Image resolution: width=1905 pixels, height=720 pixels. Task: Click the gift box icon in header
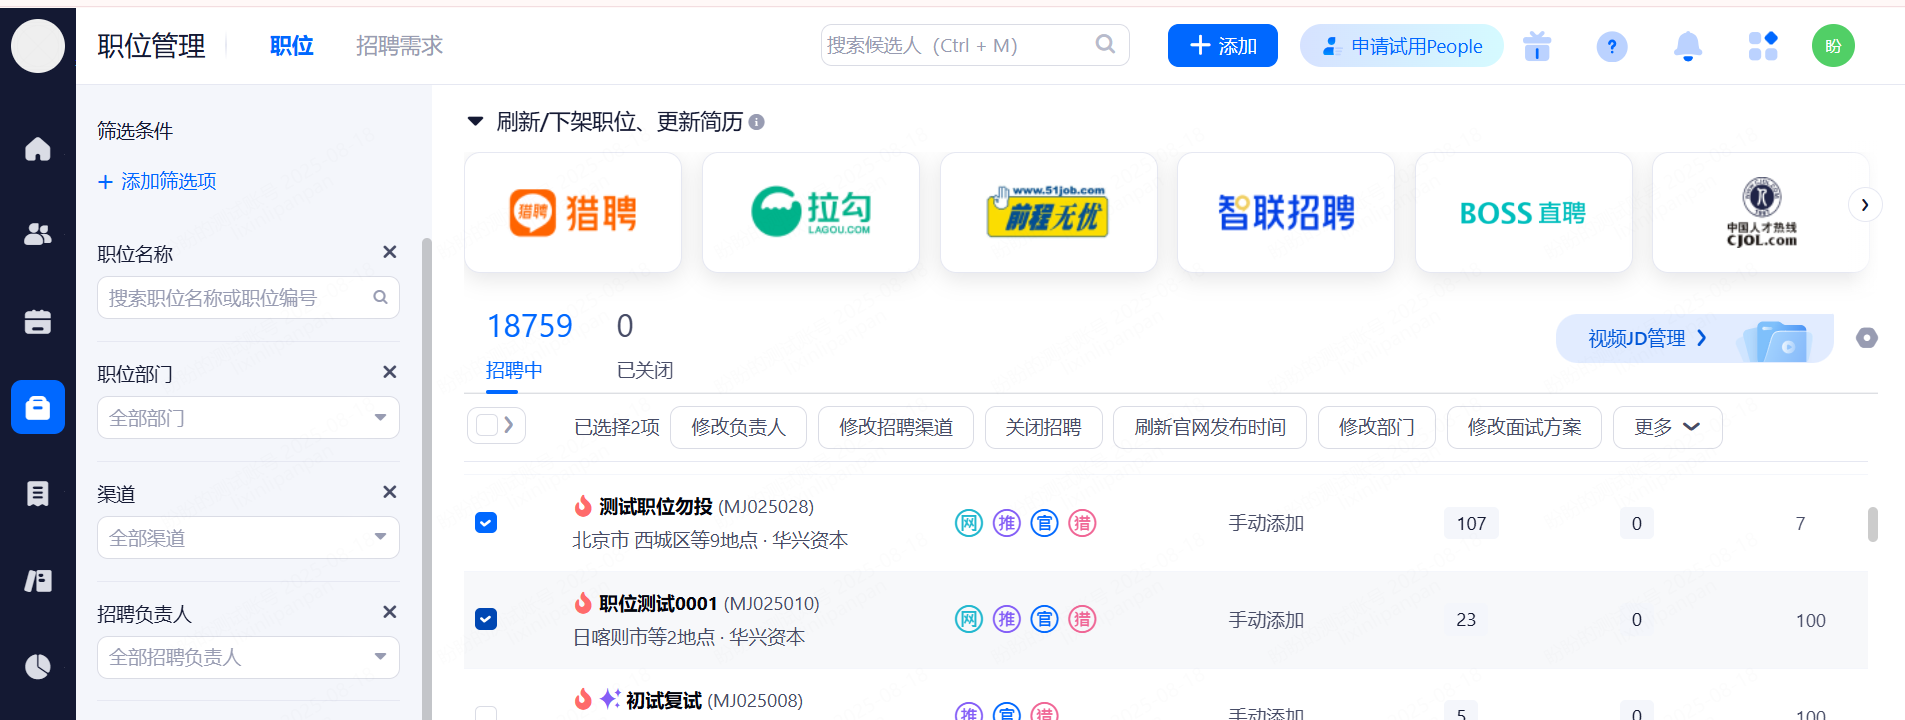coord(1536,46)
